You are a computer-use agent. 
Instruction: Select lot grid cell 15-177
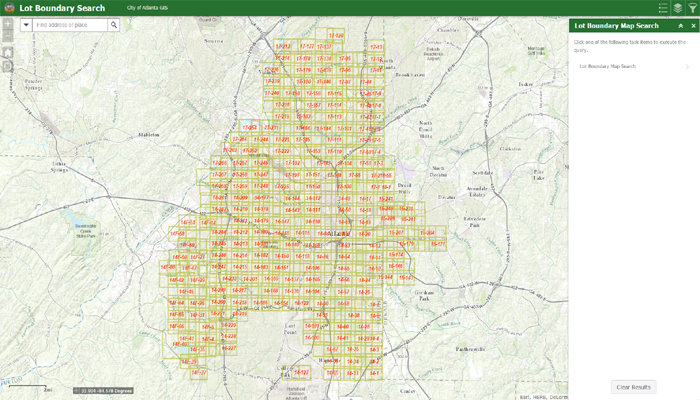(x=438, y=244)
